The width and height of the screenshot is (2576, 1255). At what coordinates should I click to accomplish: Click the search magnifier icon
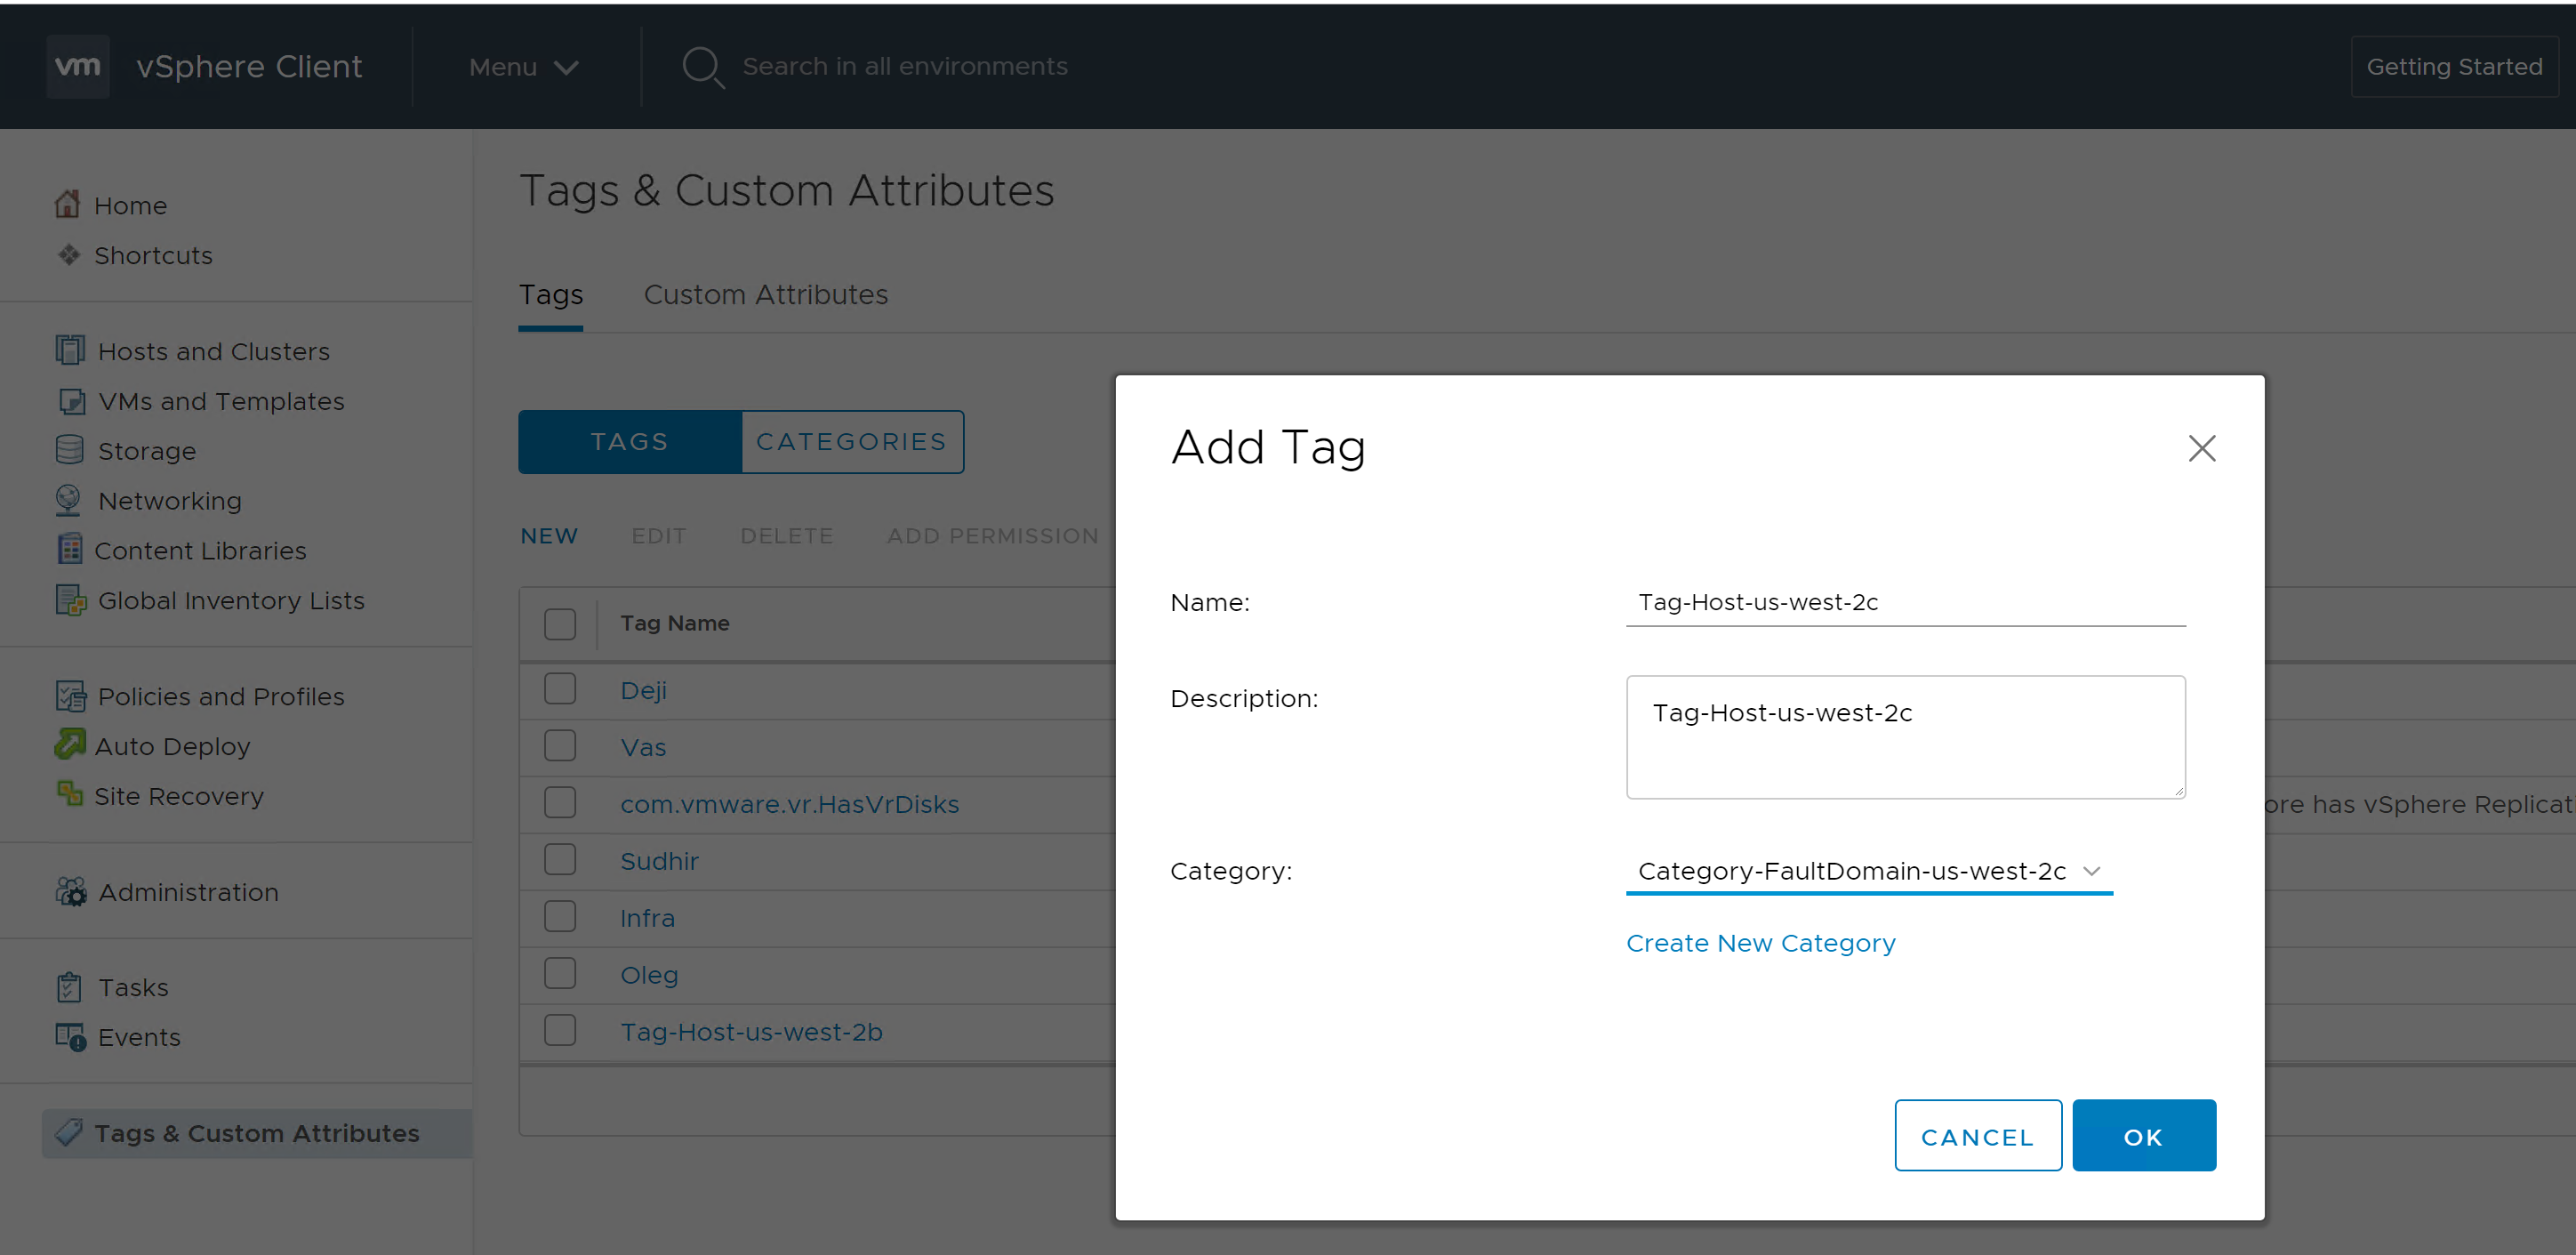tap(702, 67)
